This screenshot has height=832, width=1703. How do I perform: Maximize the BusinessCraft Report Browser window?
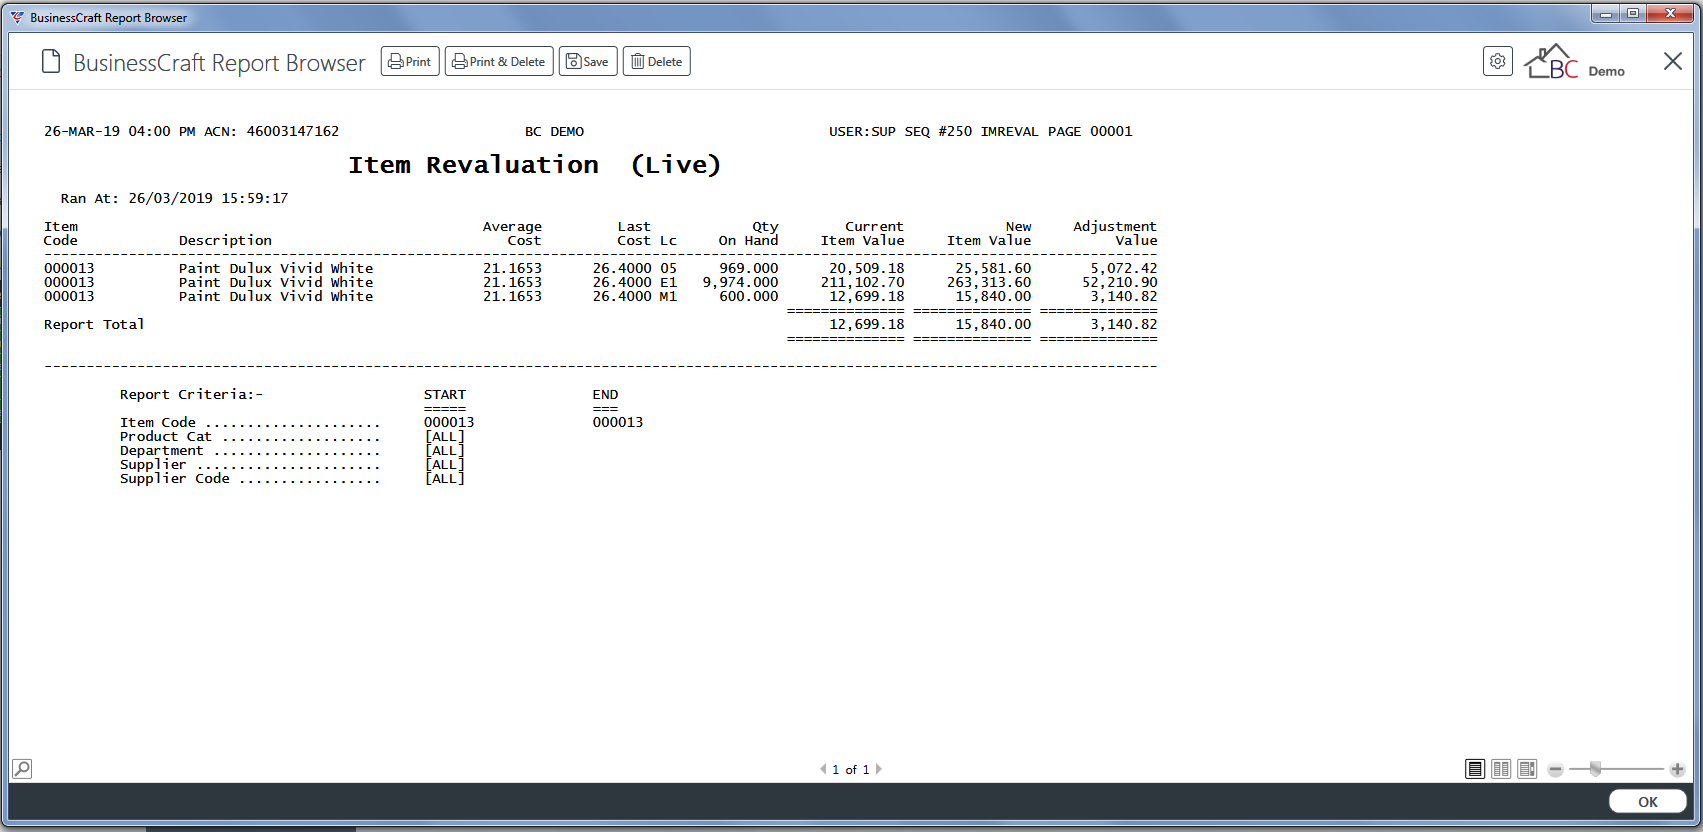click(1633, 14)
